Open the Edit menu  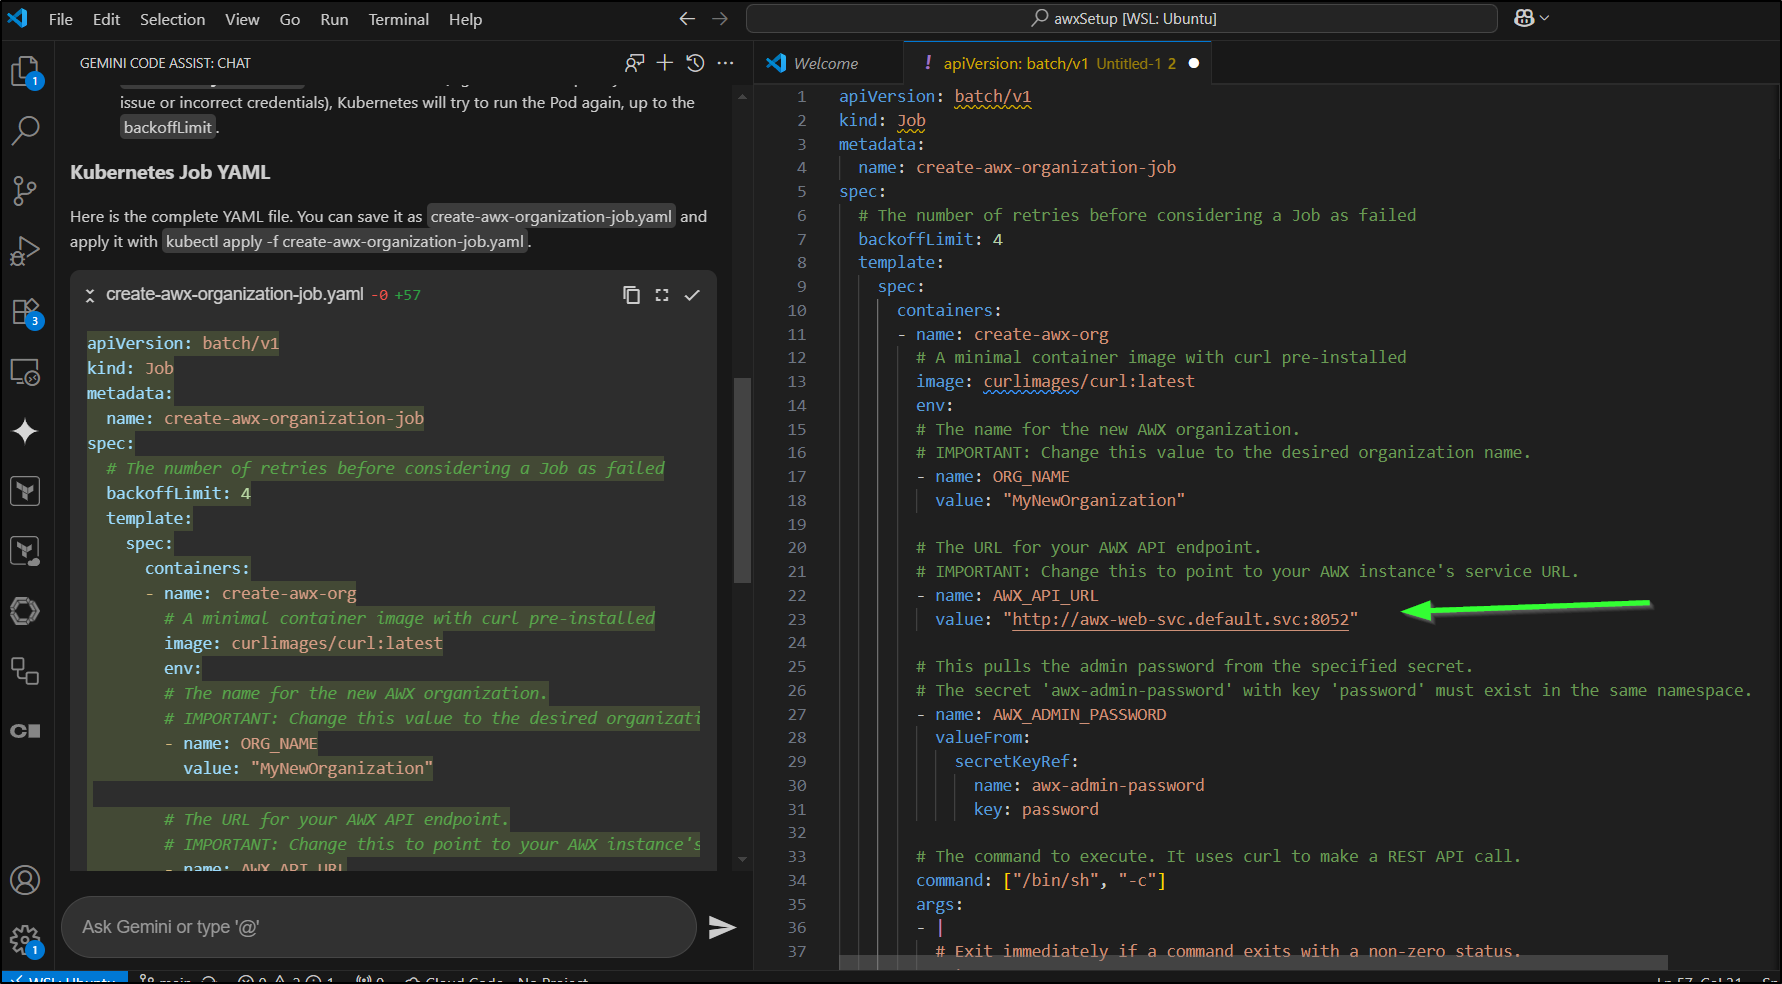(107, 19)
